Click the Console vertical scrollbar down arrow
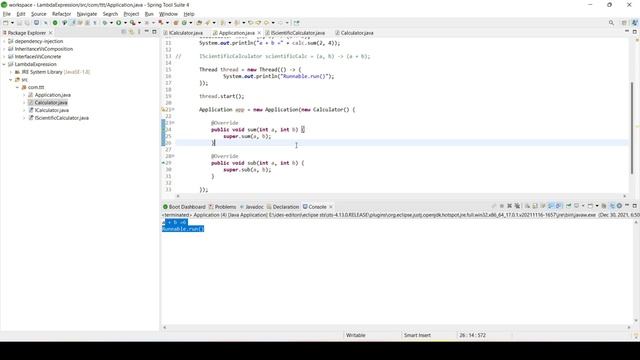 636,321
